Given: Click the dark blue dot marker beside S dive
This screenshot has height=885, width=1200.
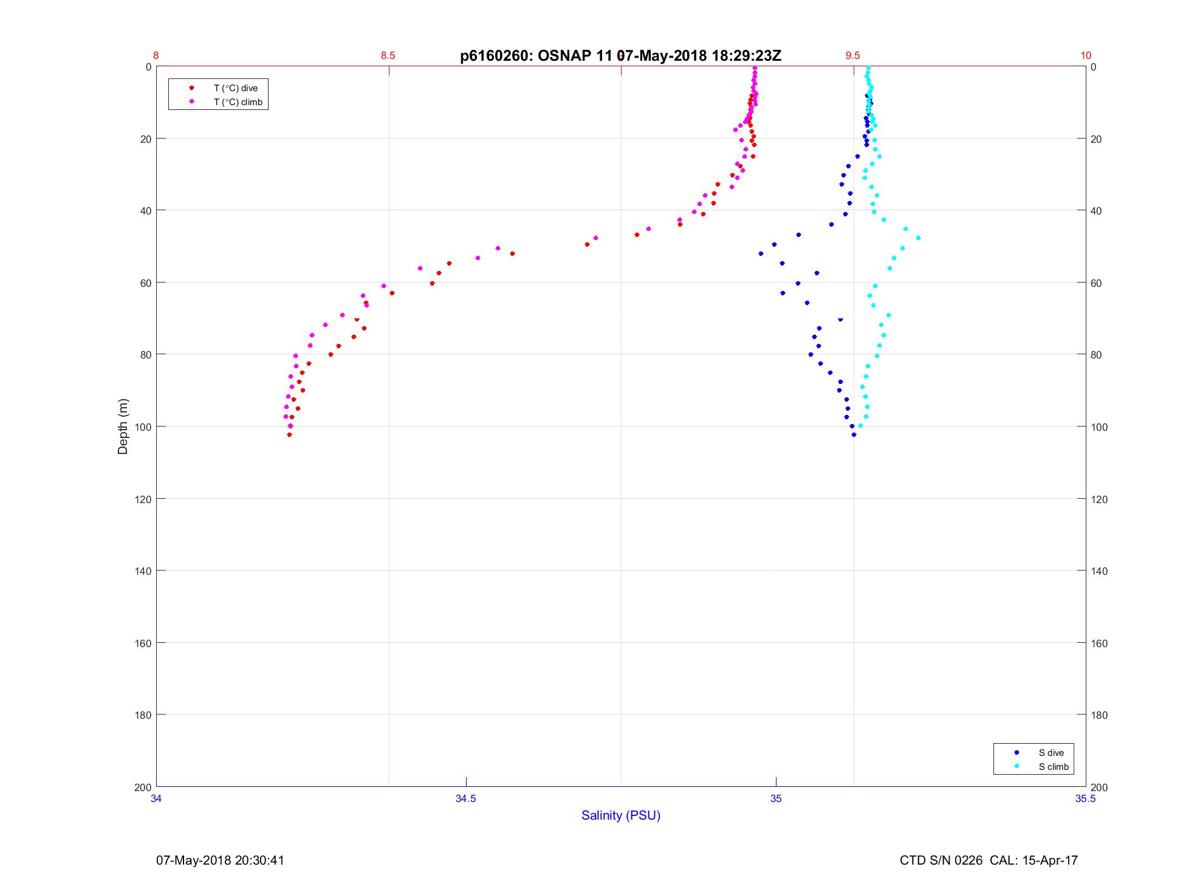Looking at the screenshot, I should (1017, 752).
